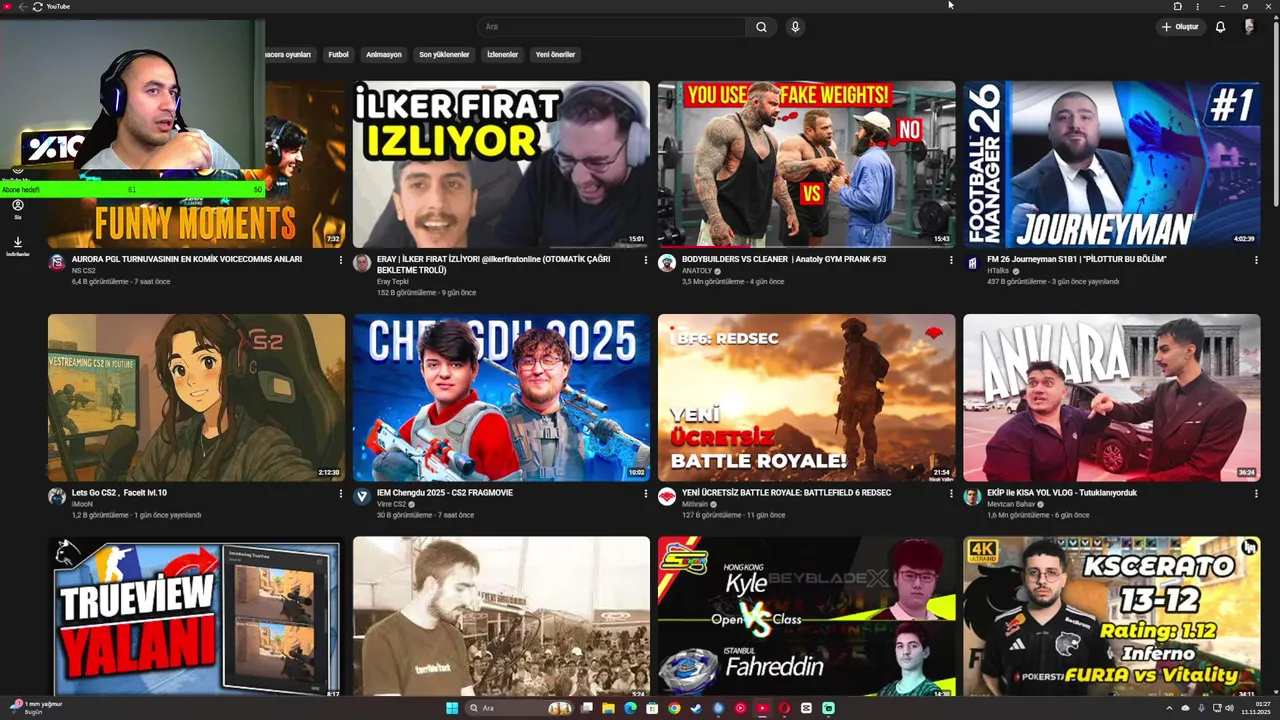Click the volume speaker icon in the tray
1280x720 pixels.
[x=1229, y=708]
